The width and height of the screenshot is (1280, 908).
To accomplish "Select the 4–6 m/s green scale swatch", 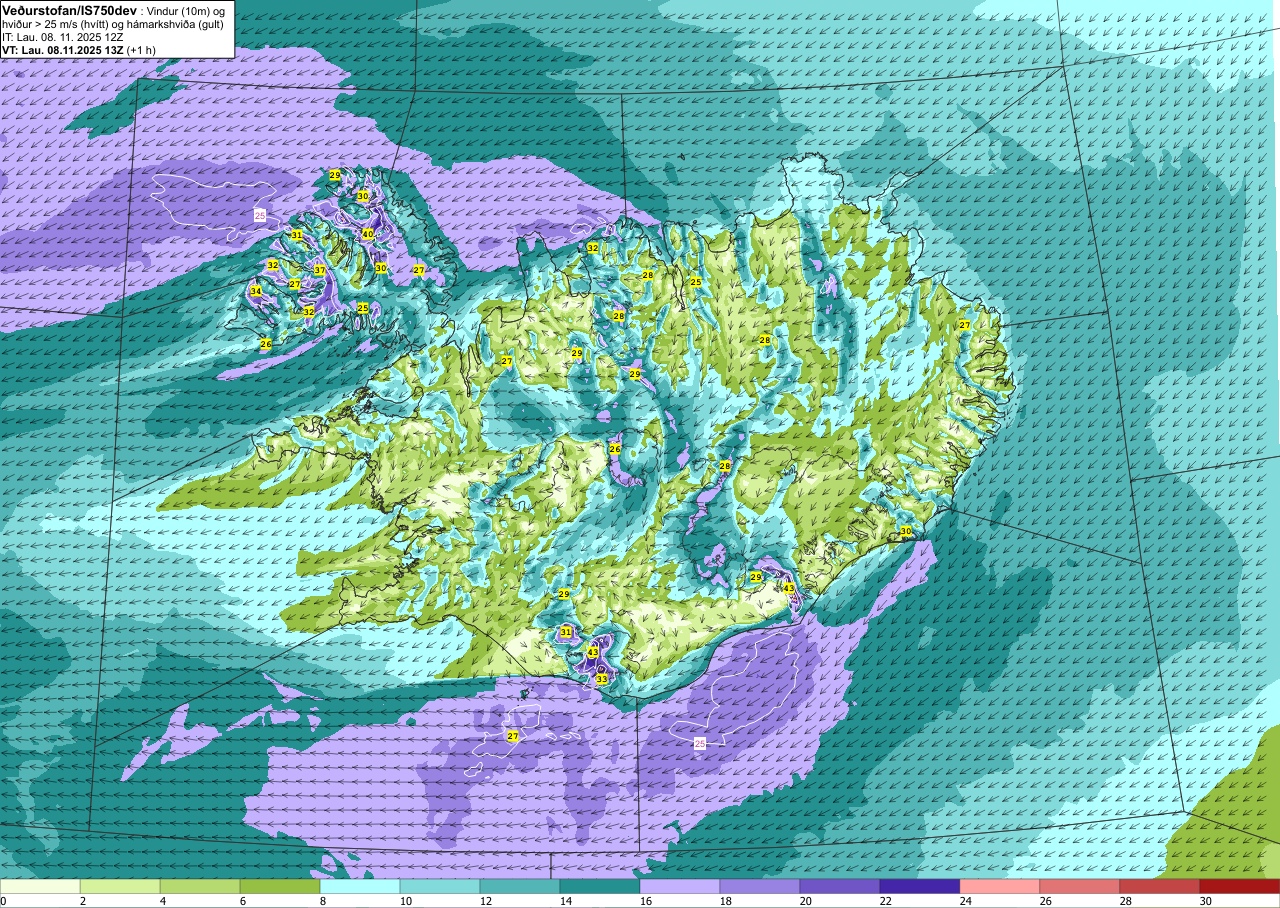I will click(x=200, y=886).
